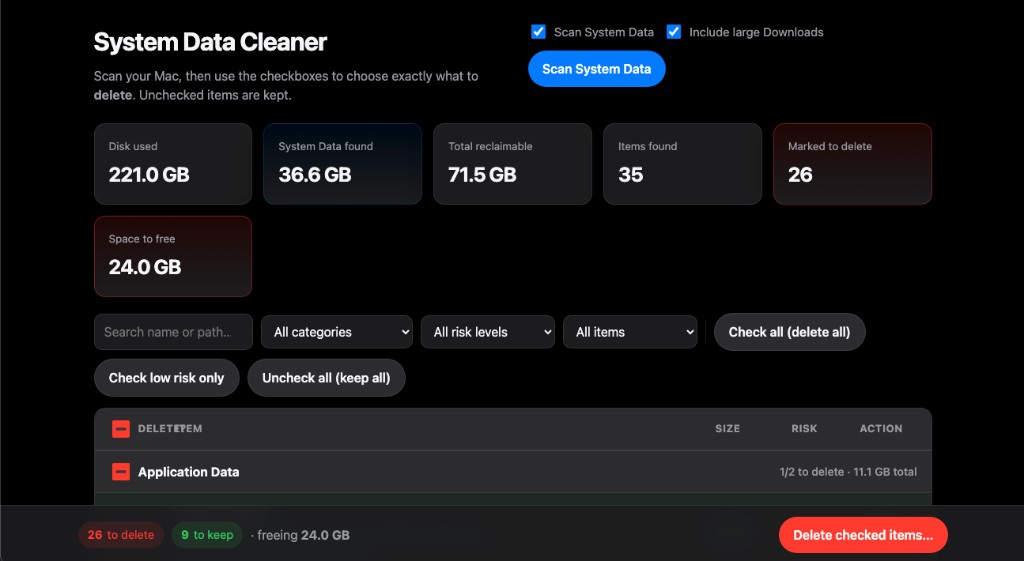This screenshot has width=1024, height=561.
Task: Toggle the select-all checkbox in table header
Action: click(x=121, y=428)
